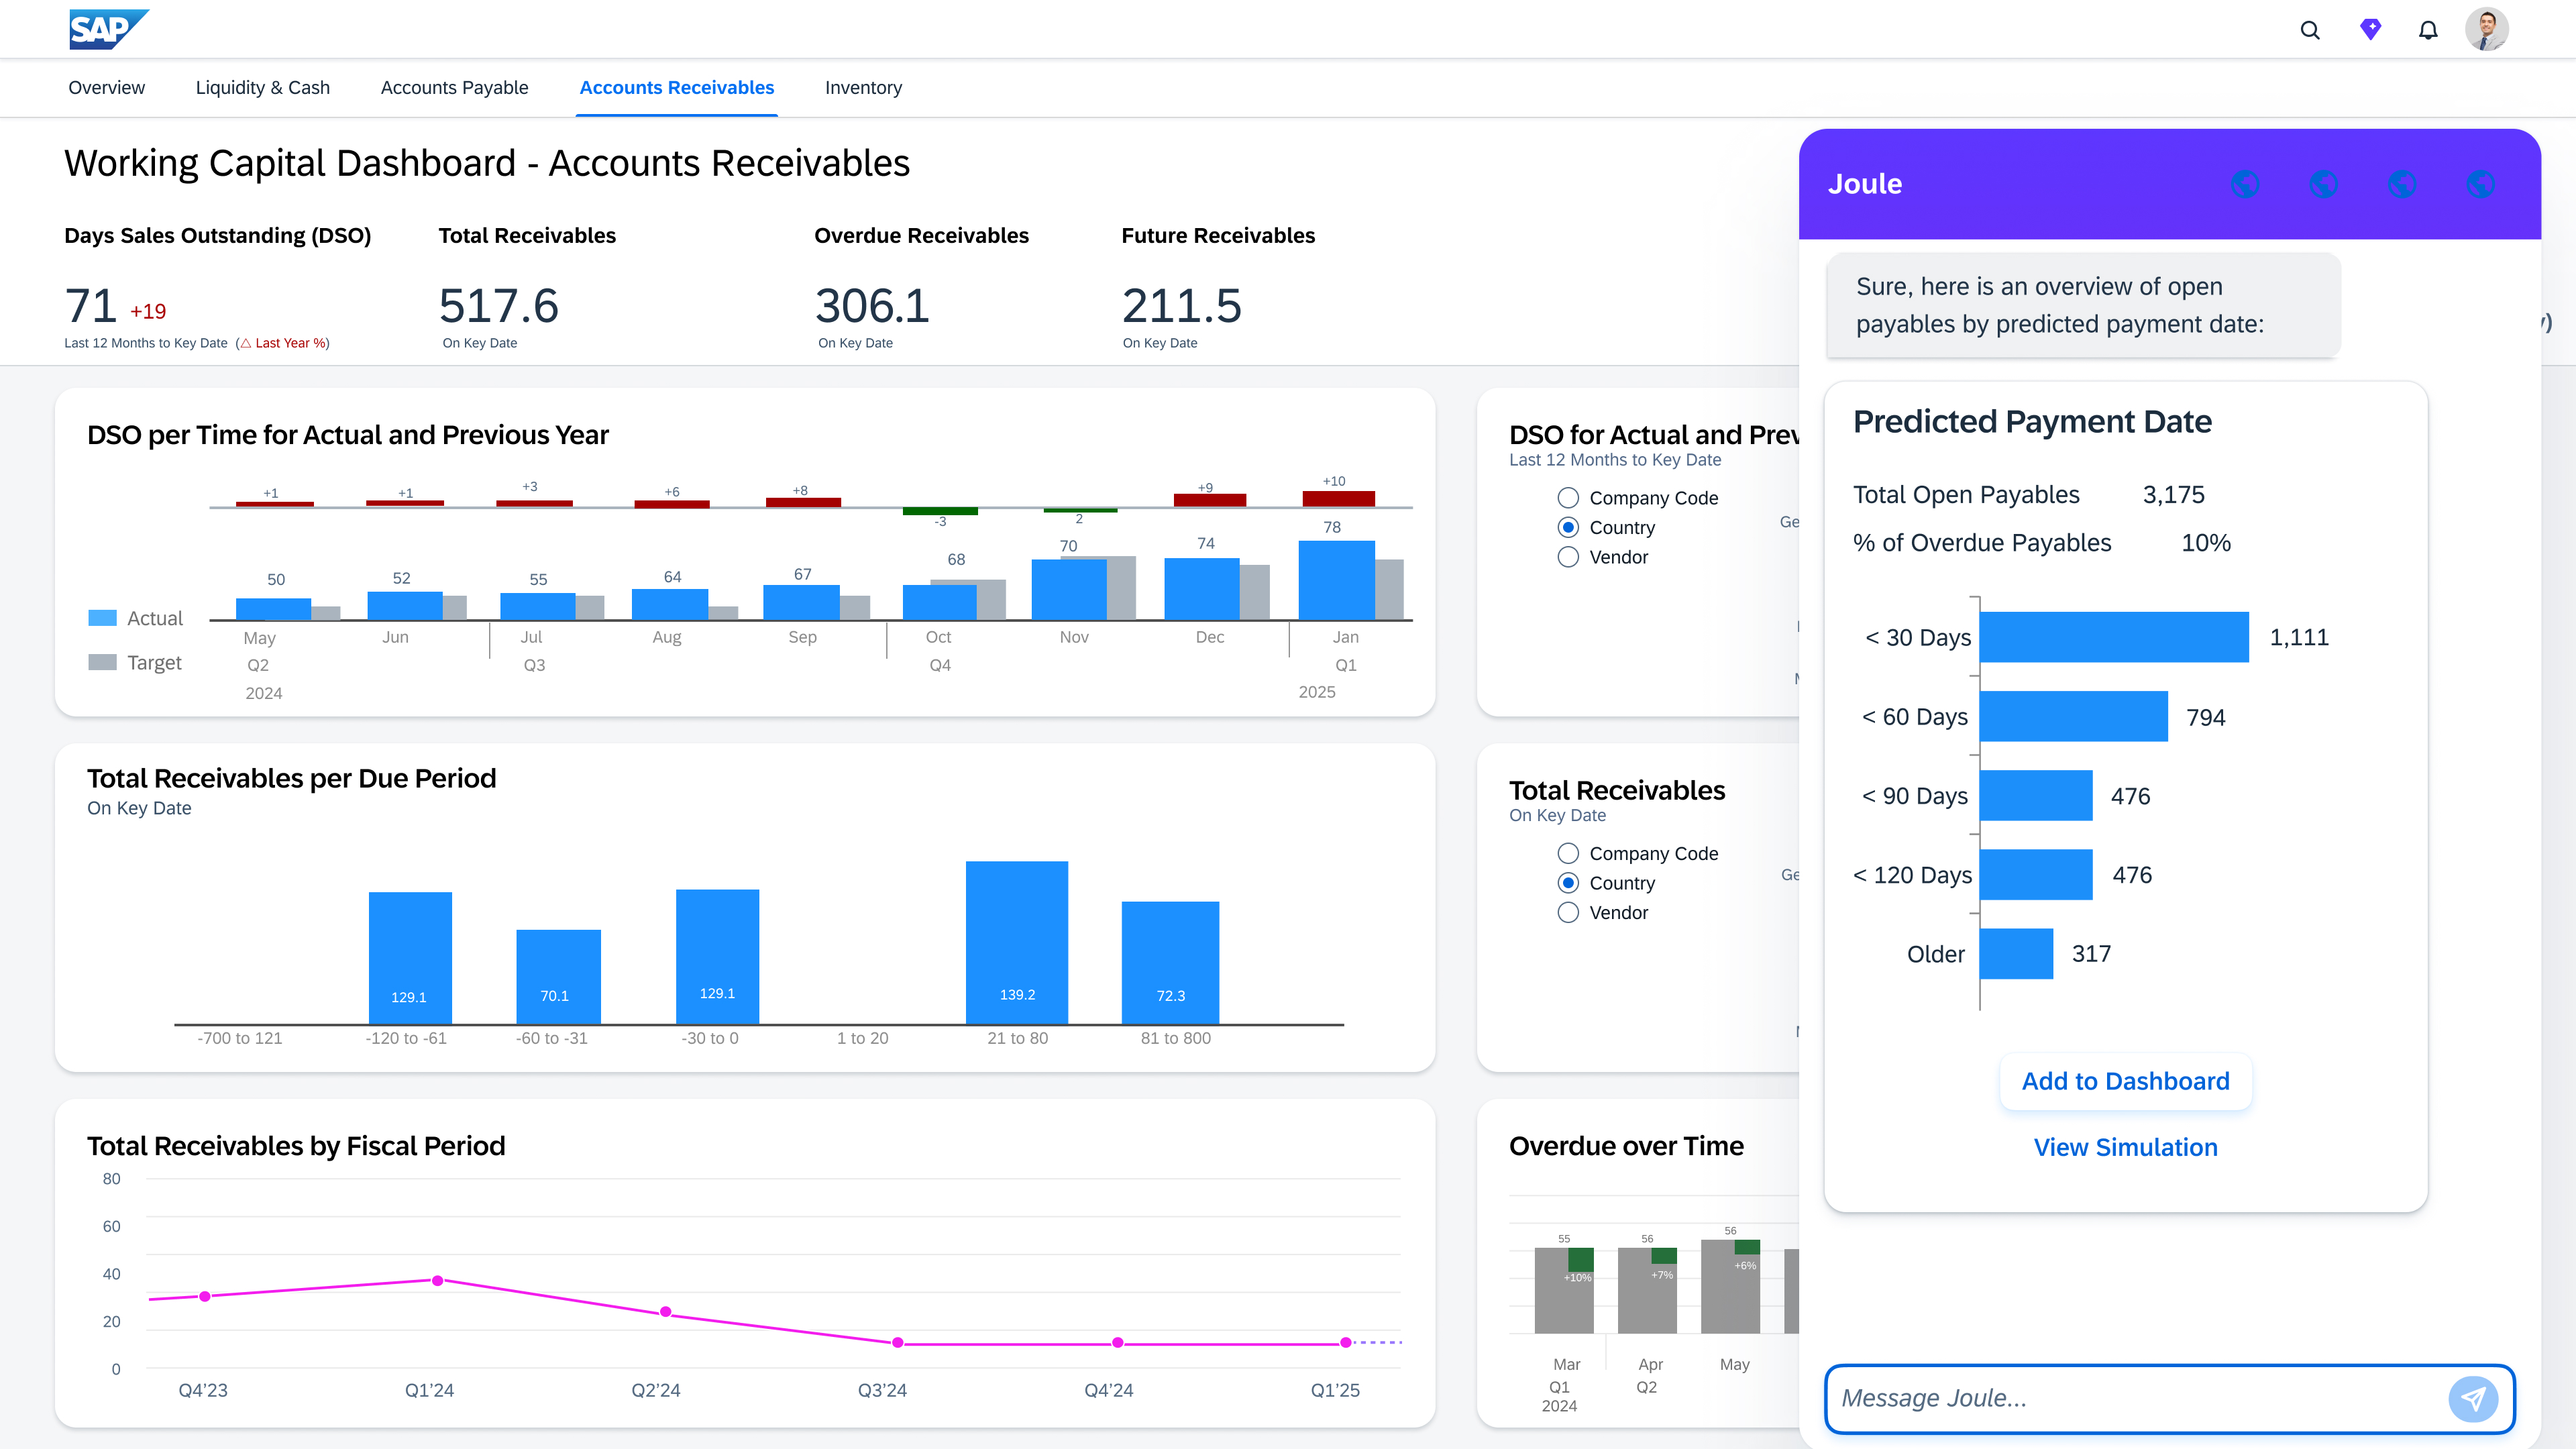Click the leftmost globe icon in Joule header
This screenshot has height=1449, width=2576.
(x=2246, y=184)
